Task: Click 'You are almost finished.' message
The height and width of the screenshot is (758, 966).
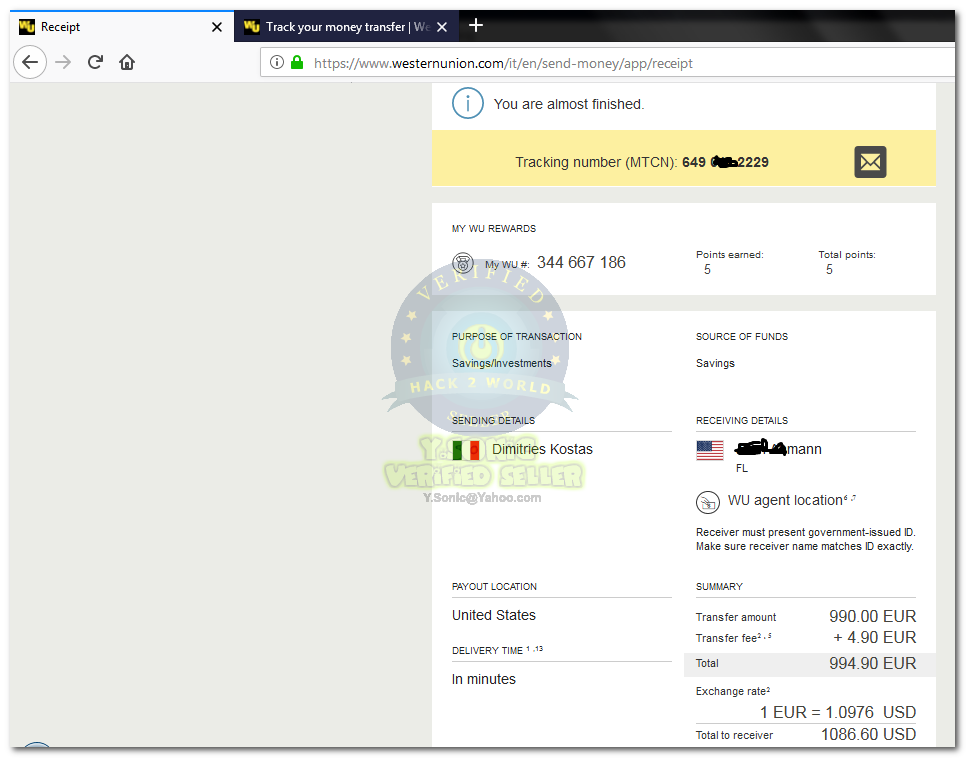Action: tap(569, 104)
